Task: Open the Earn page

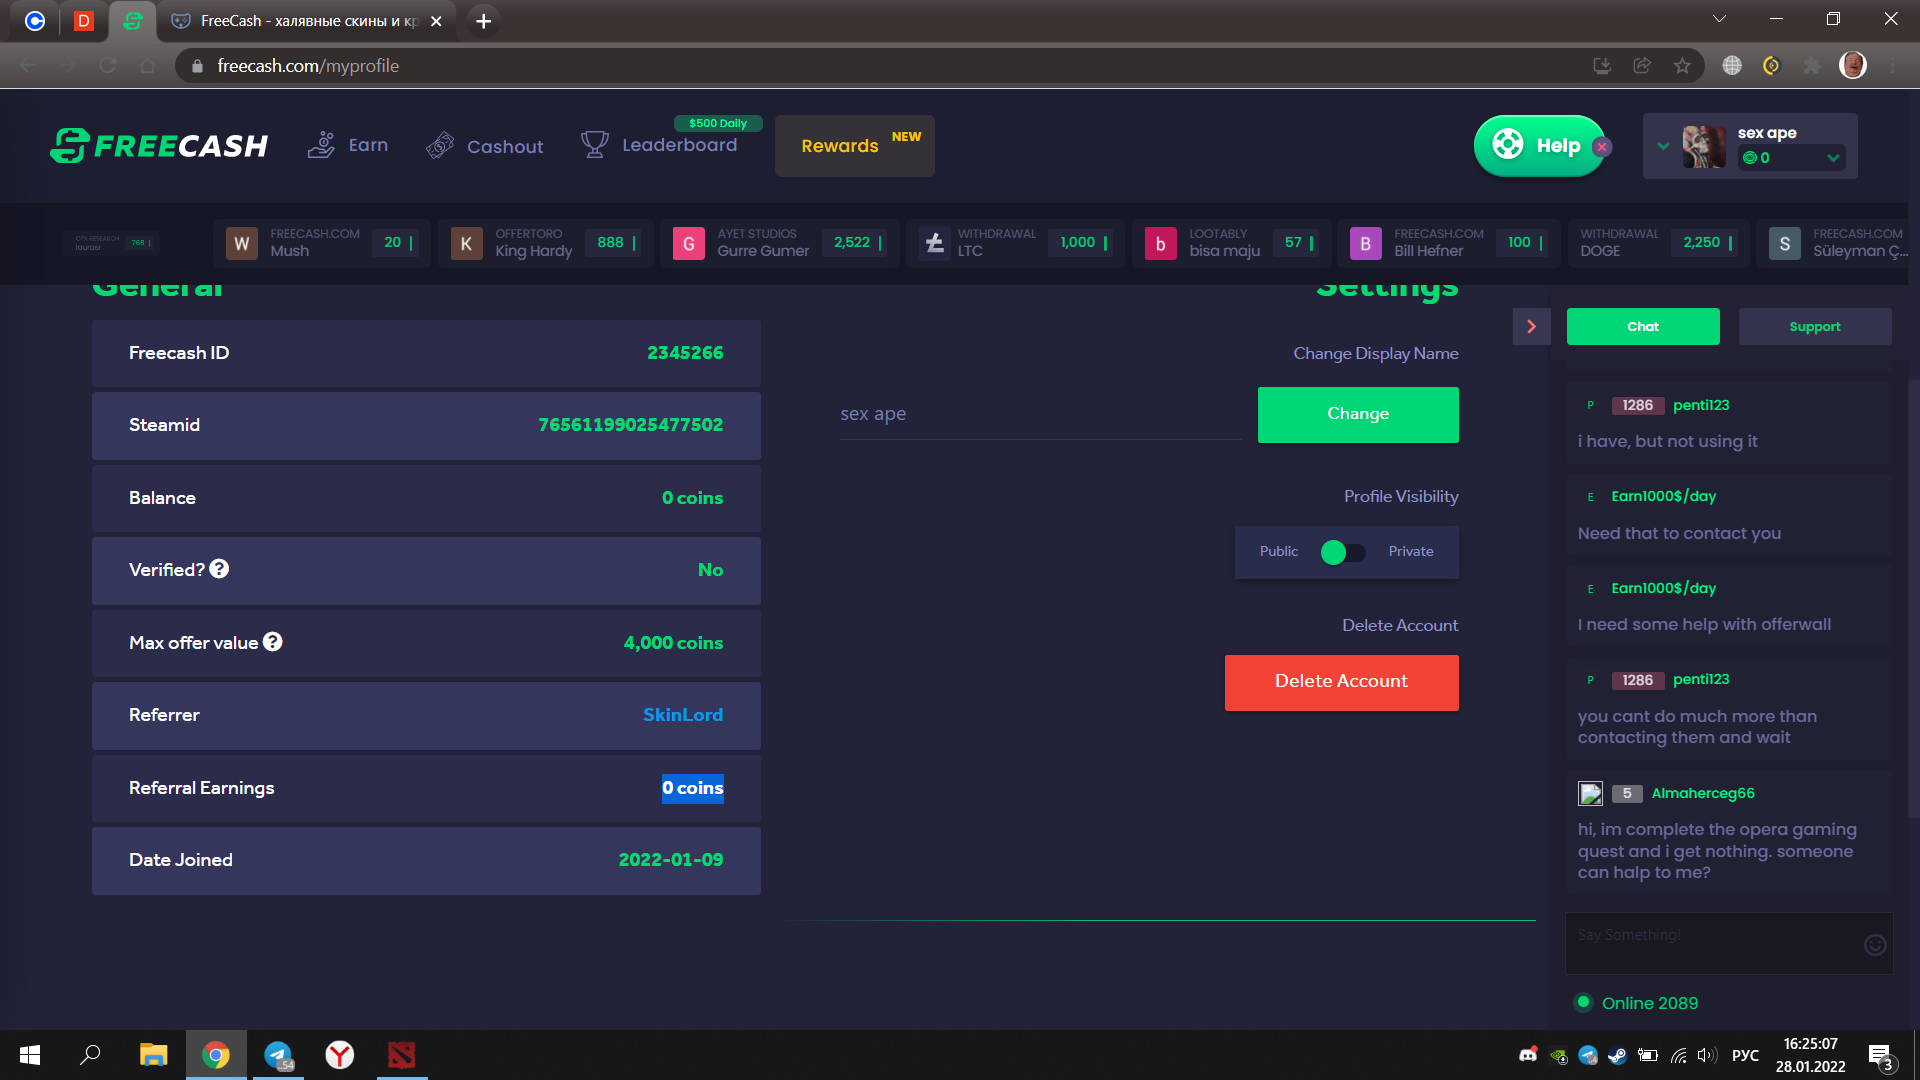Action: click(348, 145)
